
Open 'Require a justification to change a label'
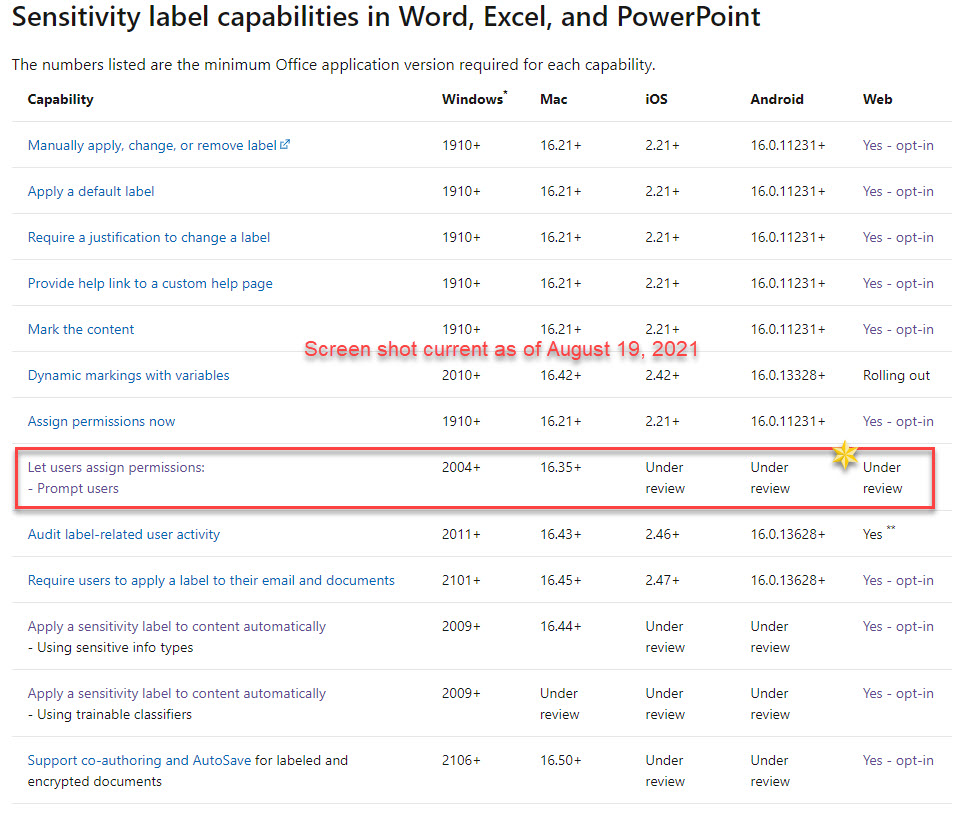[149, 238]
